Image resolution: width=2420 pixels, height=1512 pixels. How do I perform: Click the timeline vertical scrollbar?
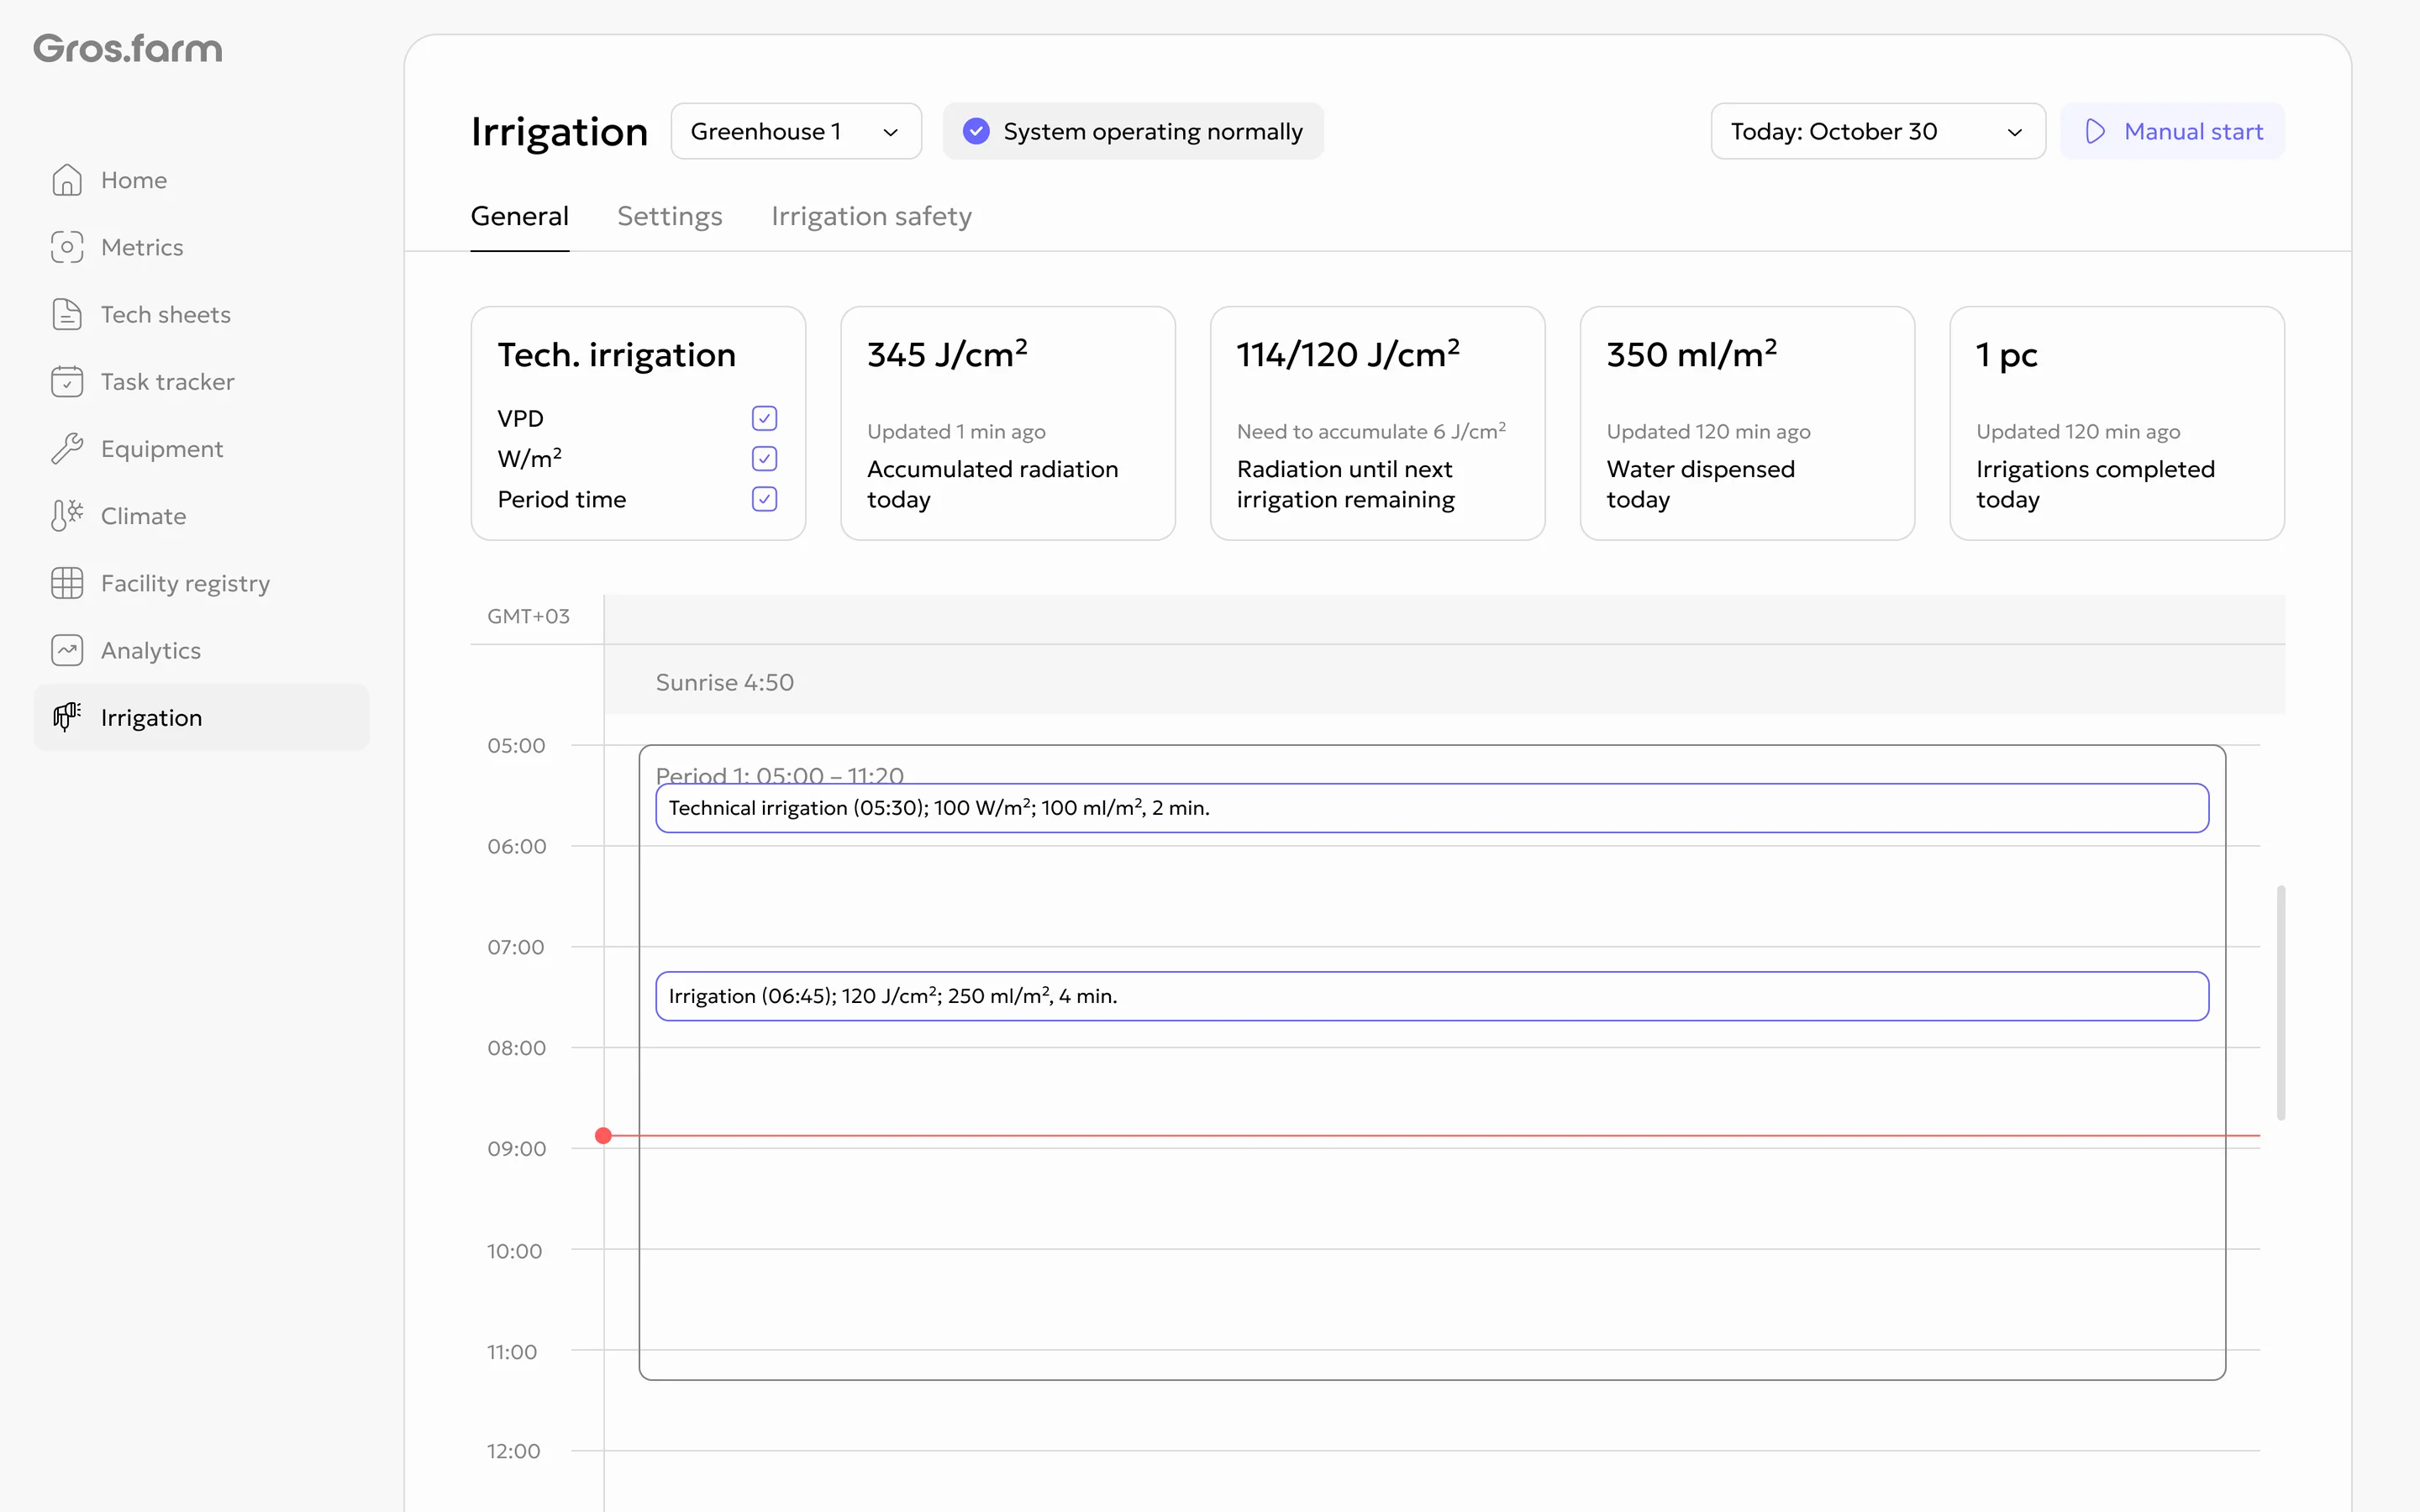pos(2281,1002)
